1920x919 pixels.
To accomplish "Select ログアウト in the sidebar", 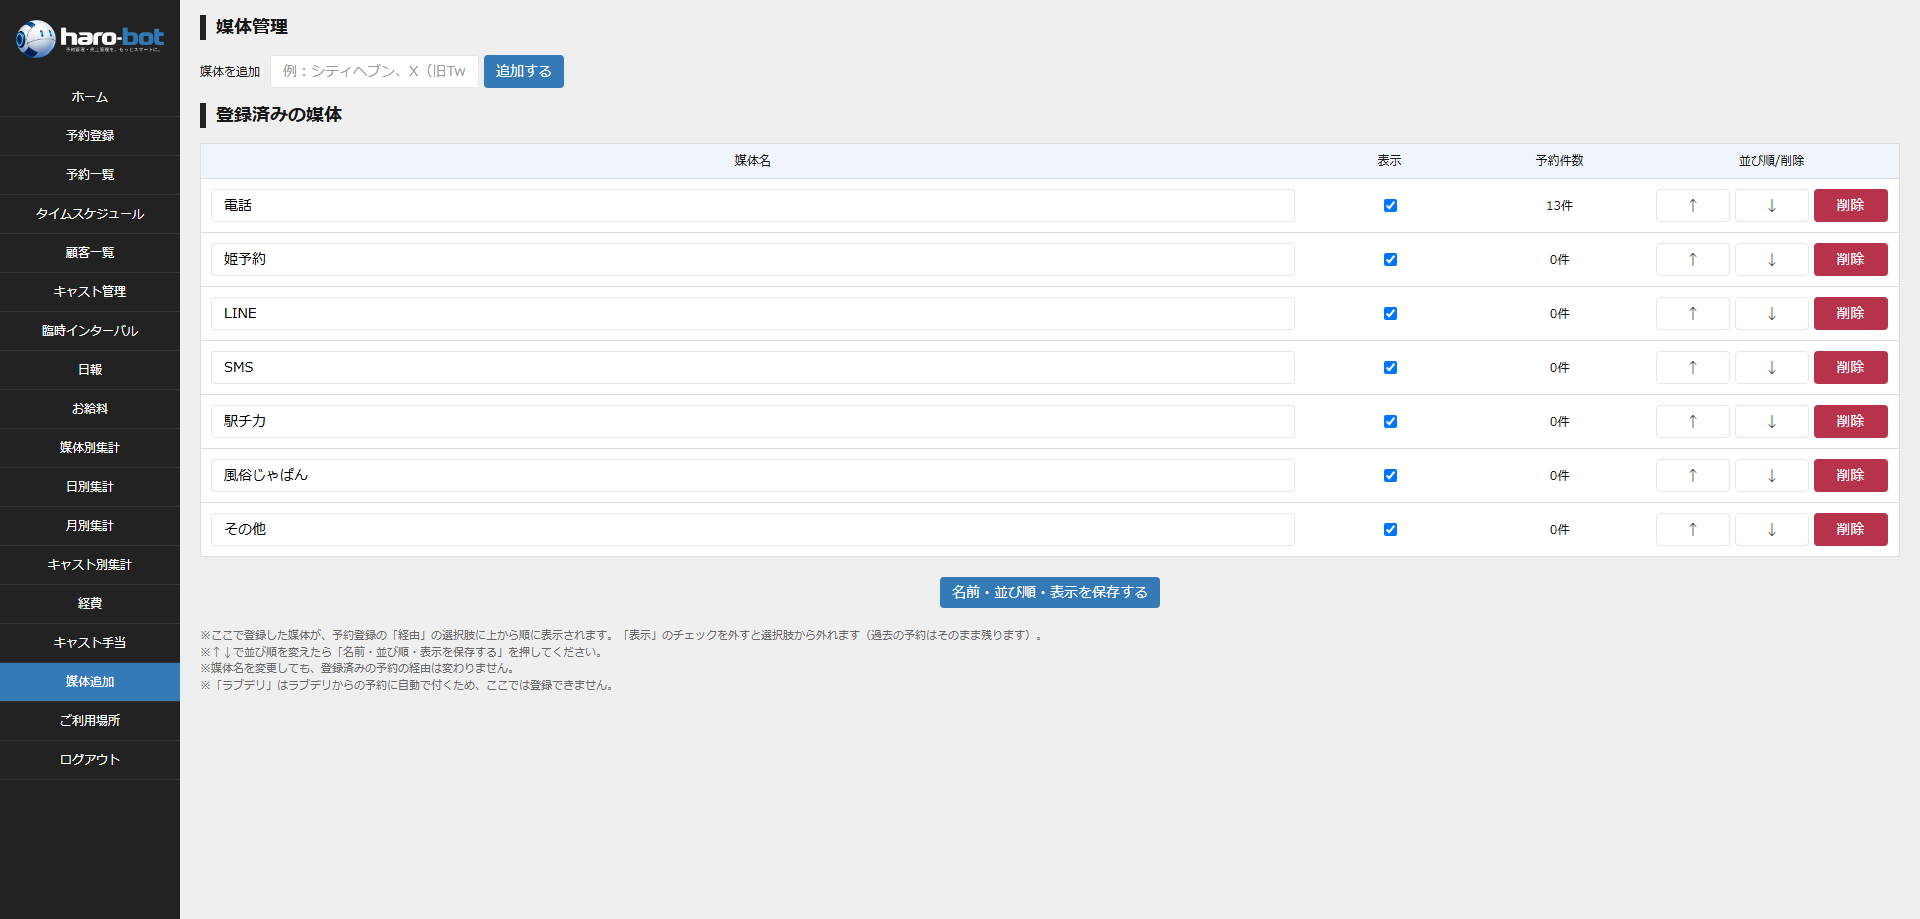I will [90, 760].
